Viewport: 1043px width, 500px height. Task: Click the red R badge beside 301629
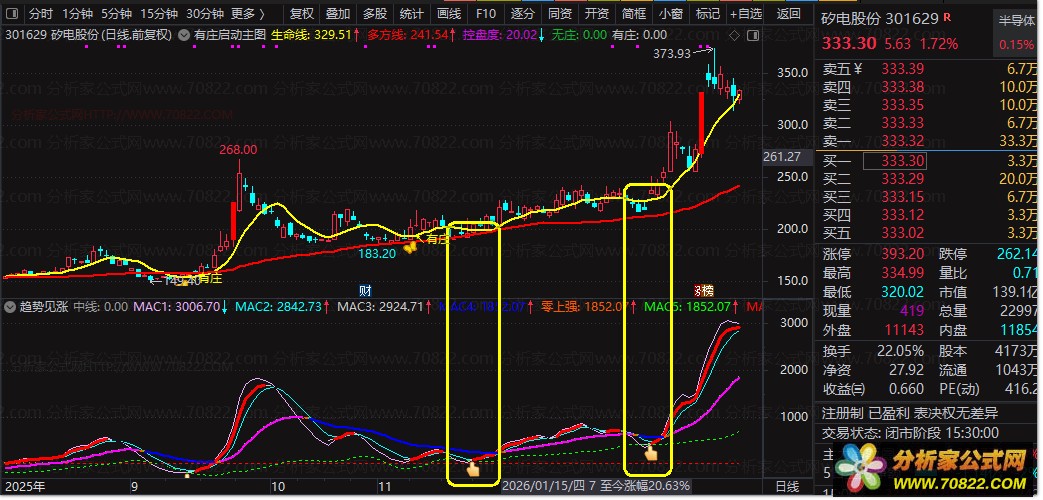(x=947, y=18)
